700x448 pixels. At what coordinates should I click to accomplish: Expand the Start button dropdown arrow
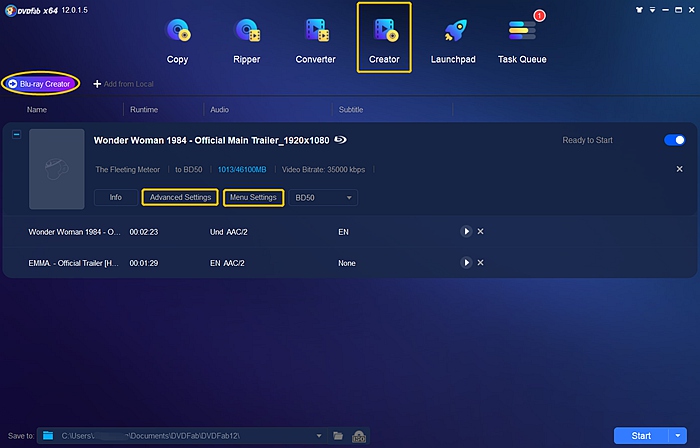coord(678,436)
